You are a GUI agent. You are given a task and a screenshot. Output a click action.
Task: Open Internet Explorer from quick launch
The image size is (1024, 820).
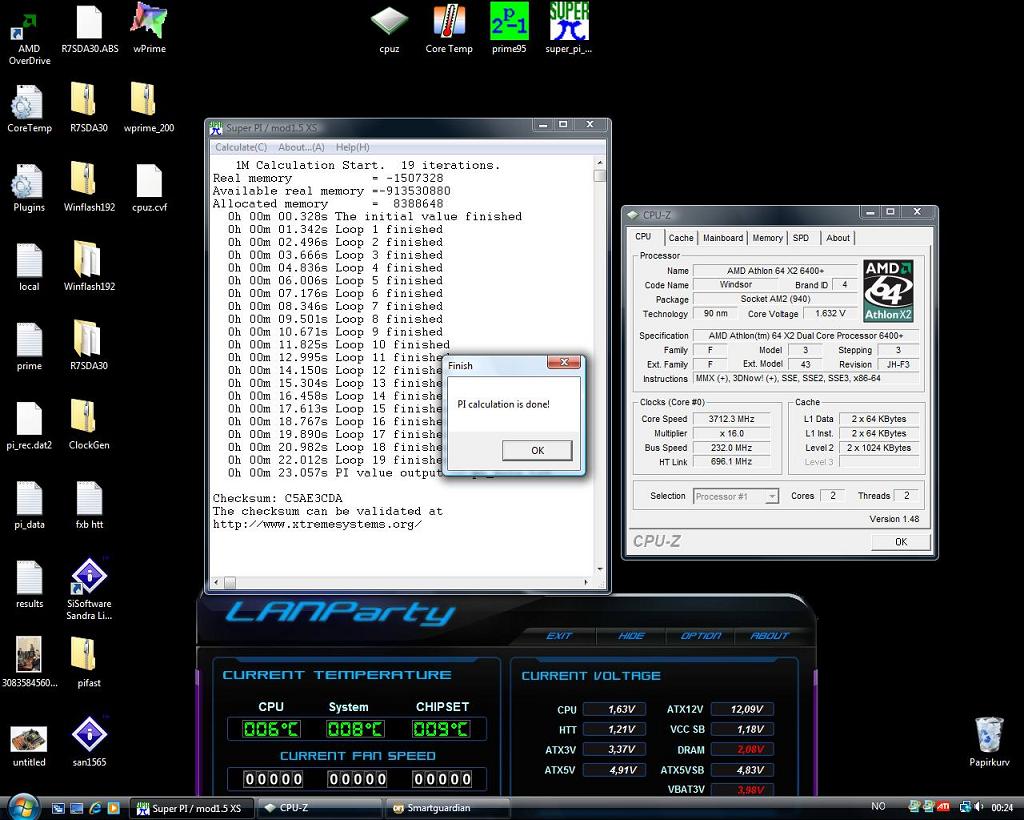95,808
